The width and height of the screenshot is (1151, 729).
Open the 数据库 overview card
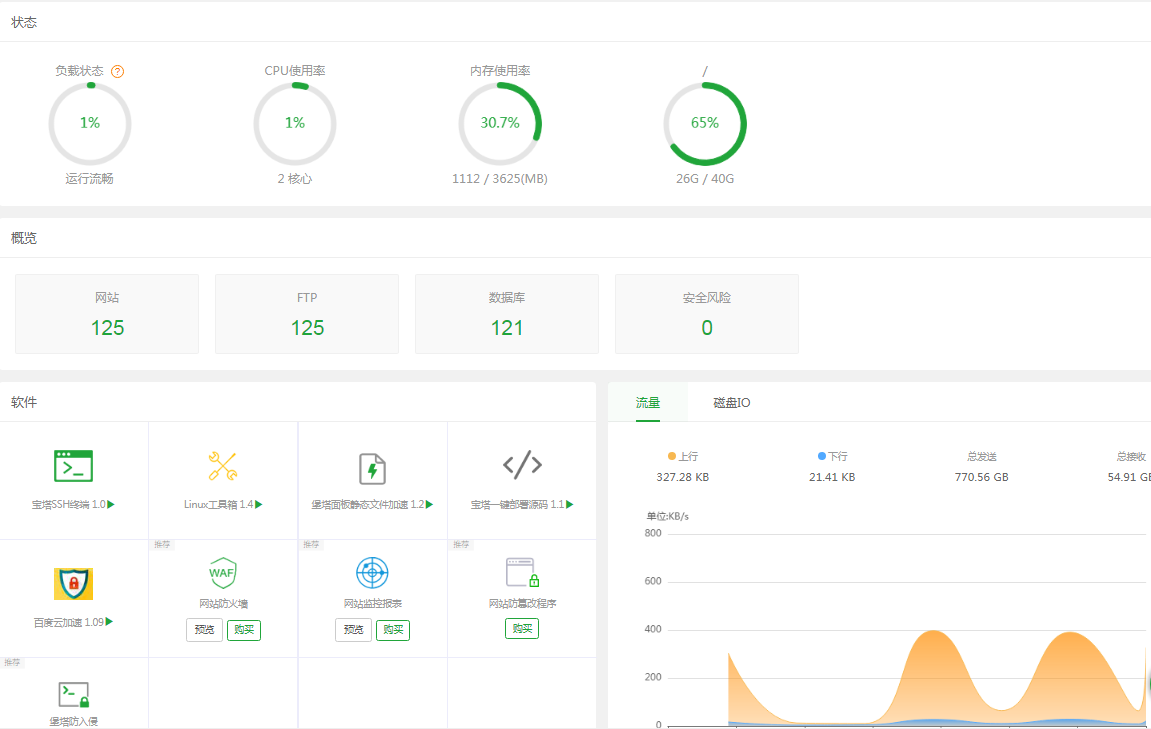point(506,314)
